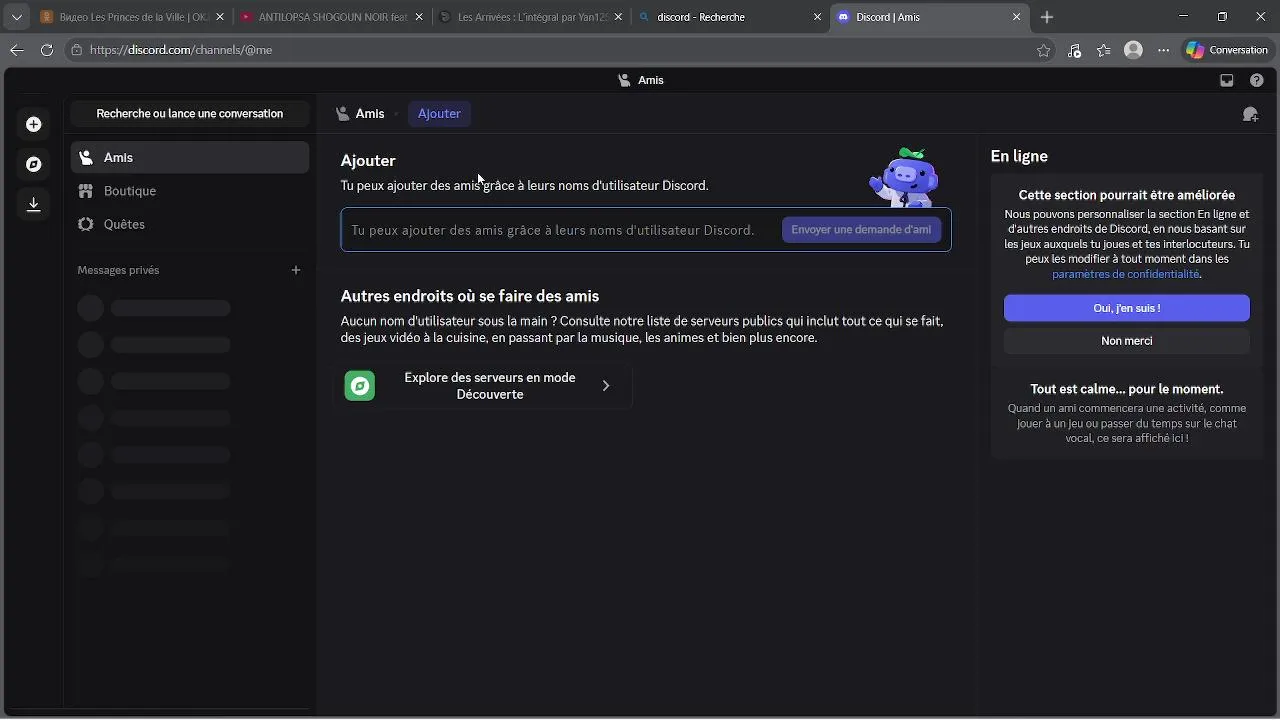The image size is (1280, 720).
Task: Click Envoyer une demande d'ami button
Action: [x=861, y=230]
